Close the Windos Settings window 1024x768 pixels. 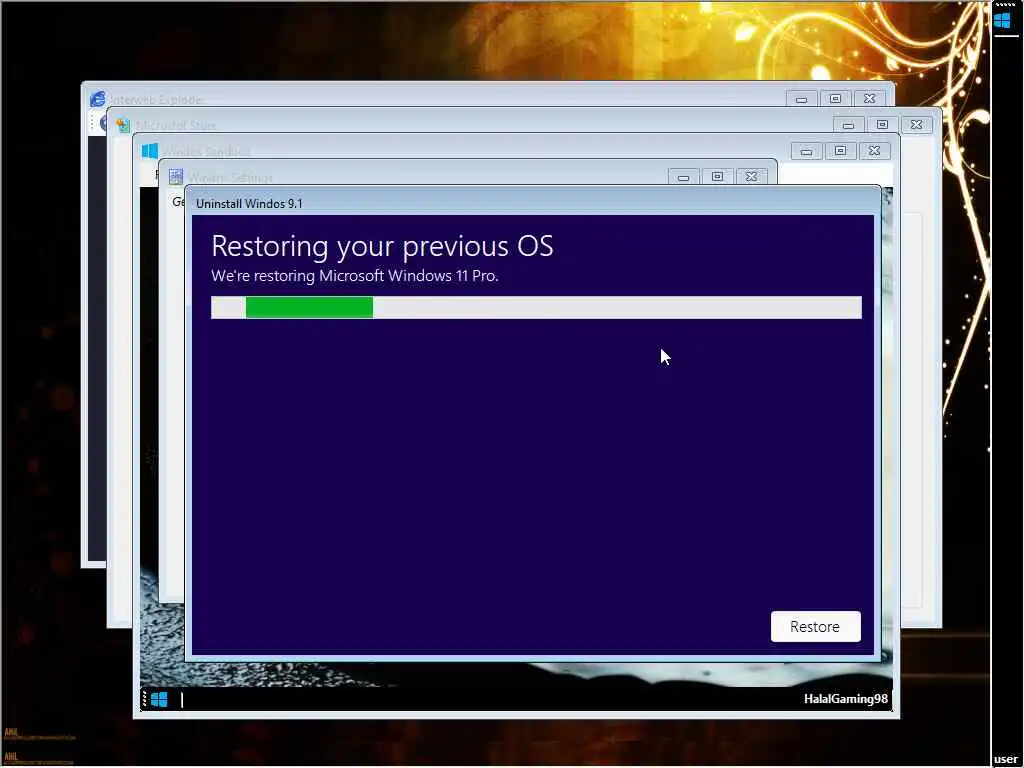[x=751, y=177]
